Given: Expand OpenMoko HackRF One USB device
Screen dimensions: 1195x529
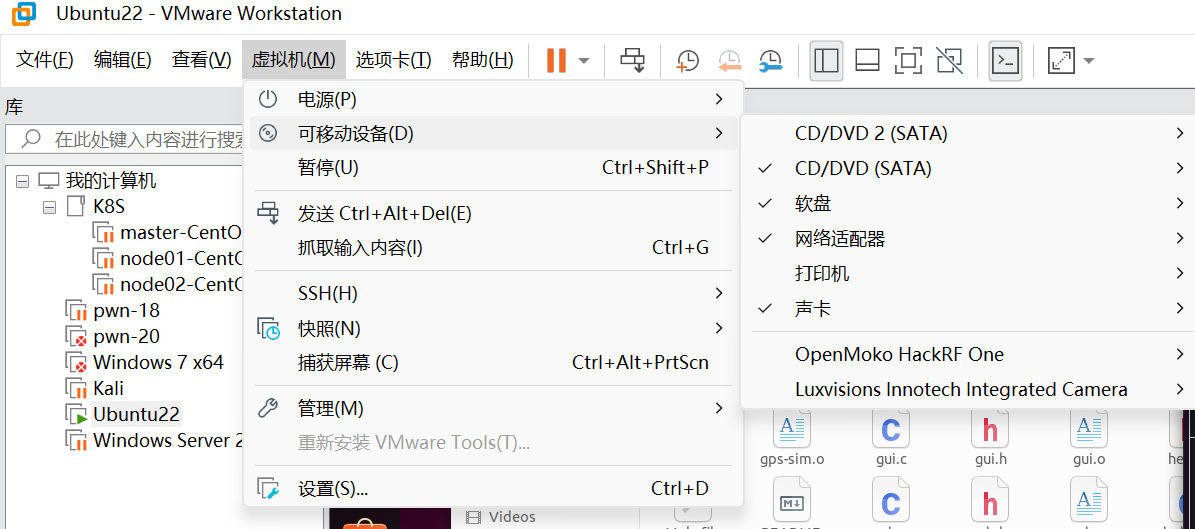Looking at the screenshot, I should coord(970,354).
